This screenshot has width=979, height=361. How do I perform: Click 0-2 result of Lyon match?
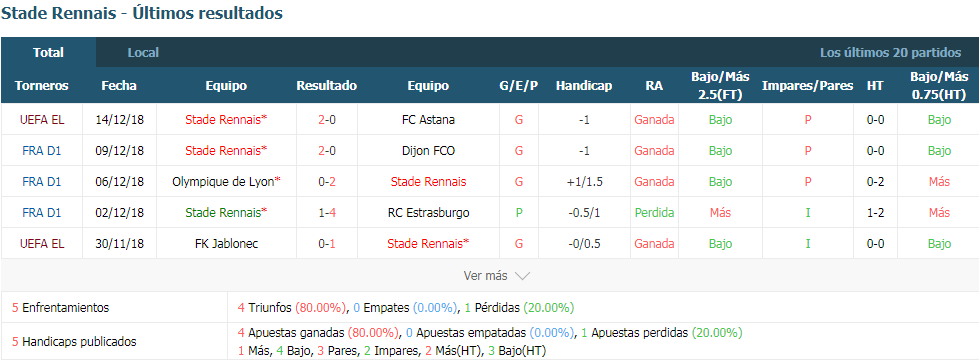pos(327,182)
